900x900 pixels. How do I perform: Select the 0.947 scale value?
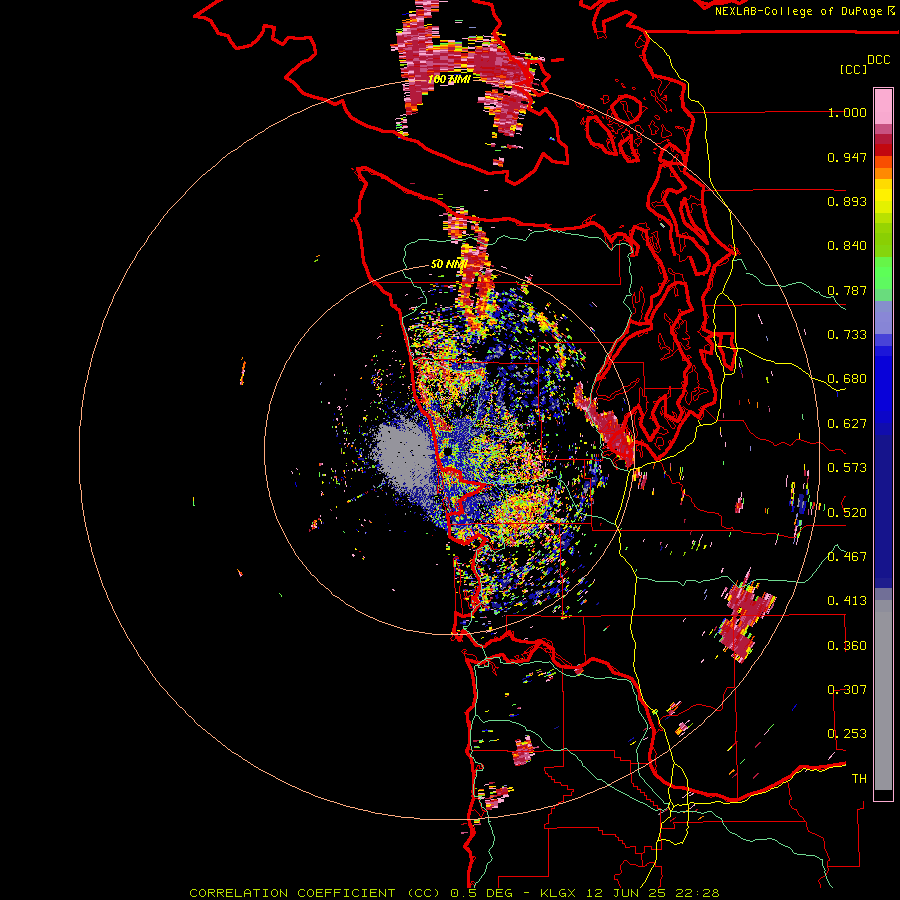847,157
